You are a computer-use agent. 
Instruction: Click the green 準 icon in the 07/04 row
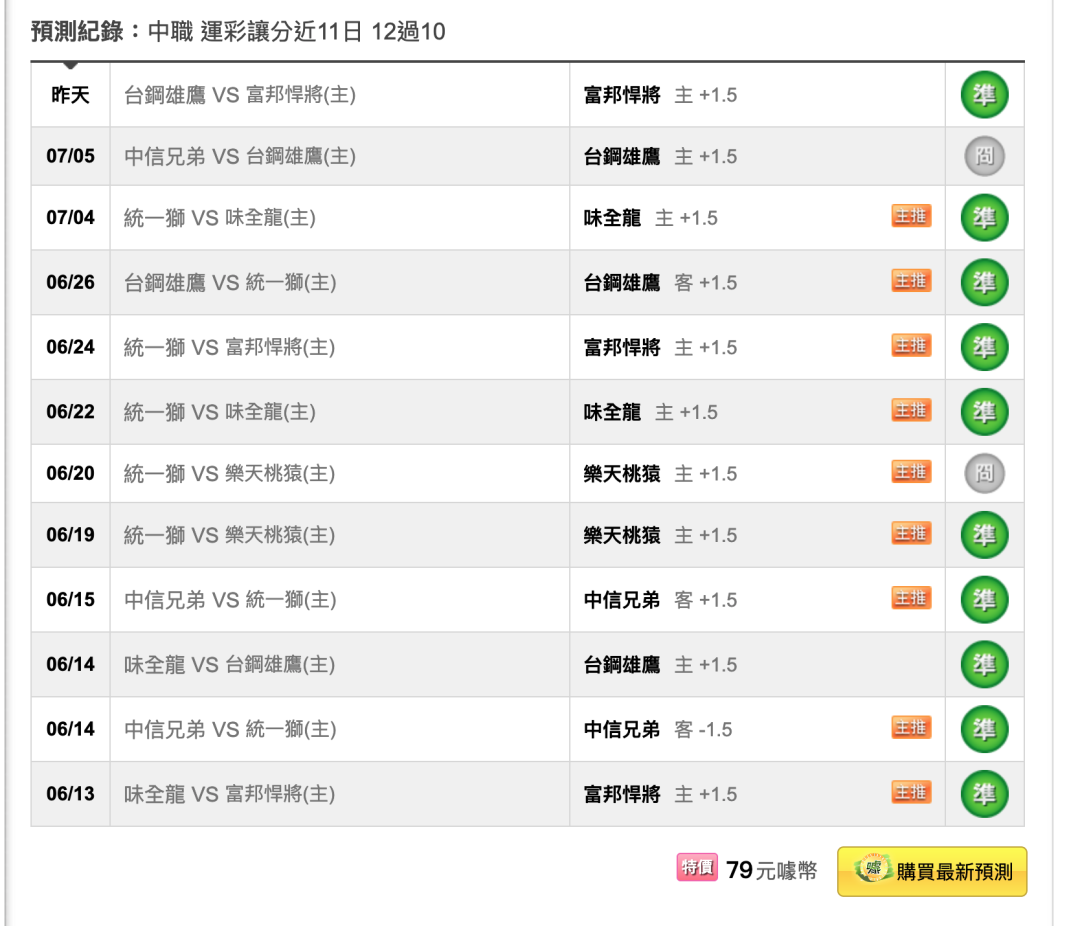tap(984, 218)
